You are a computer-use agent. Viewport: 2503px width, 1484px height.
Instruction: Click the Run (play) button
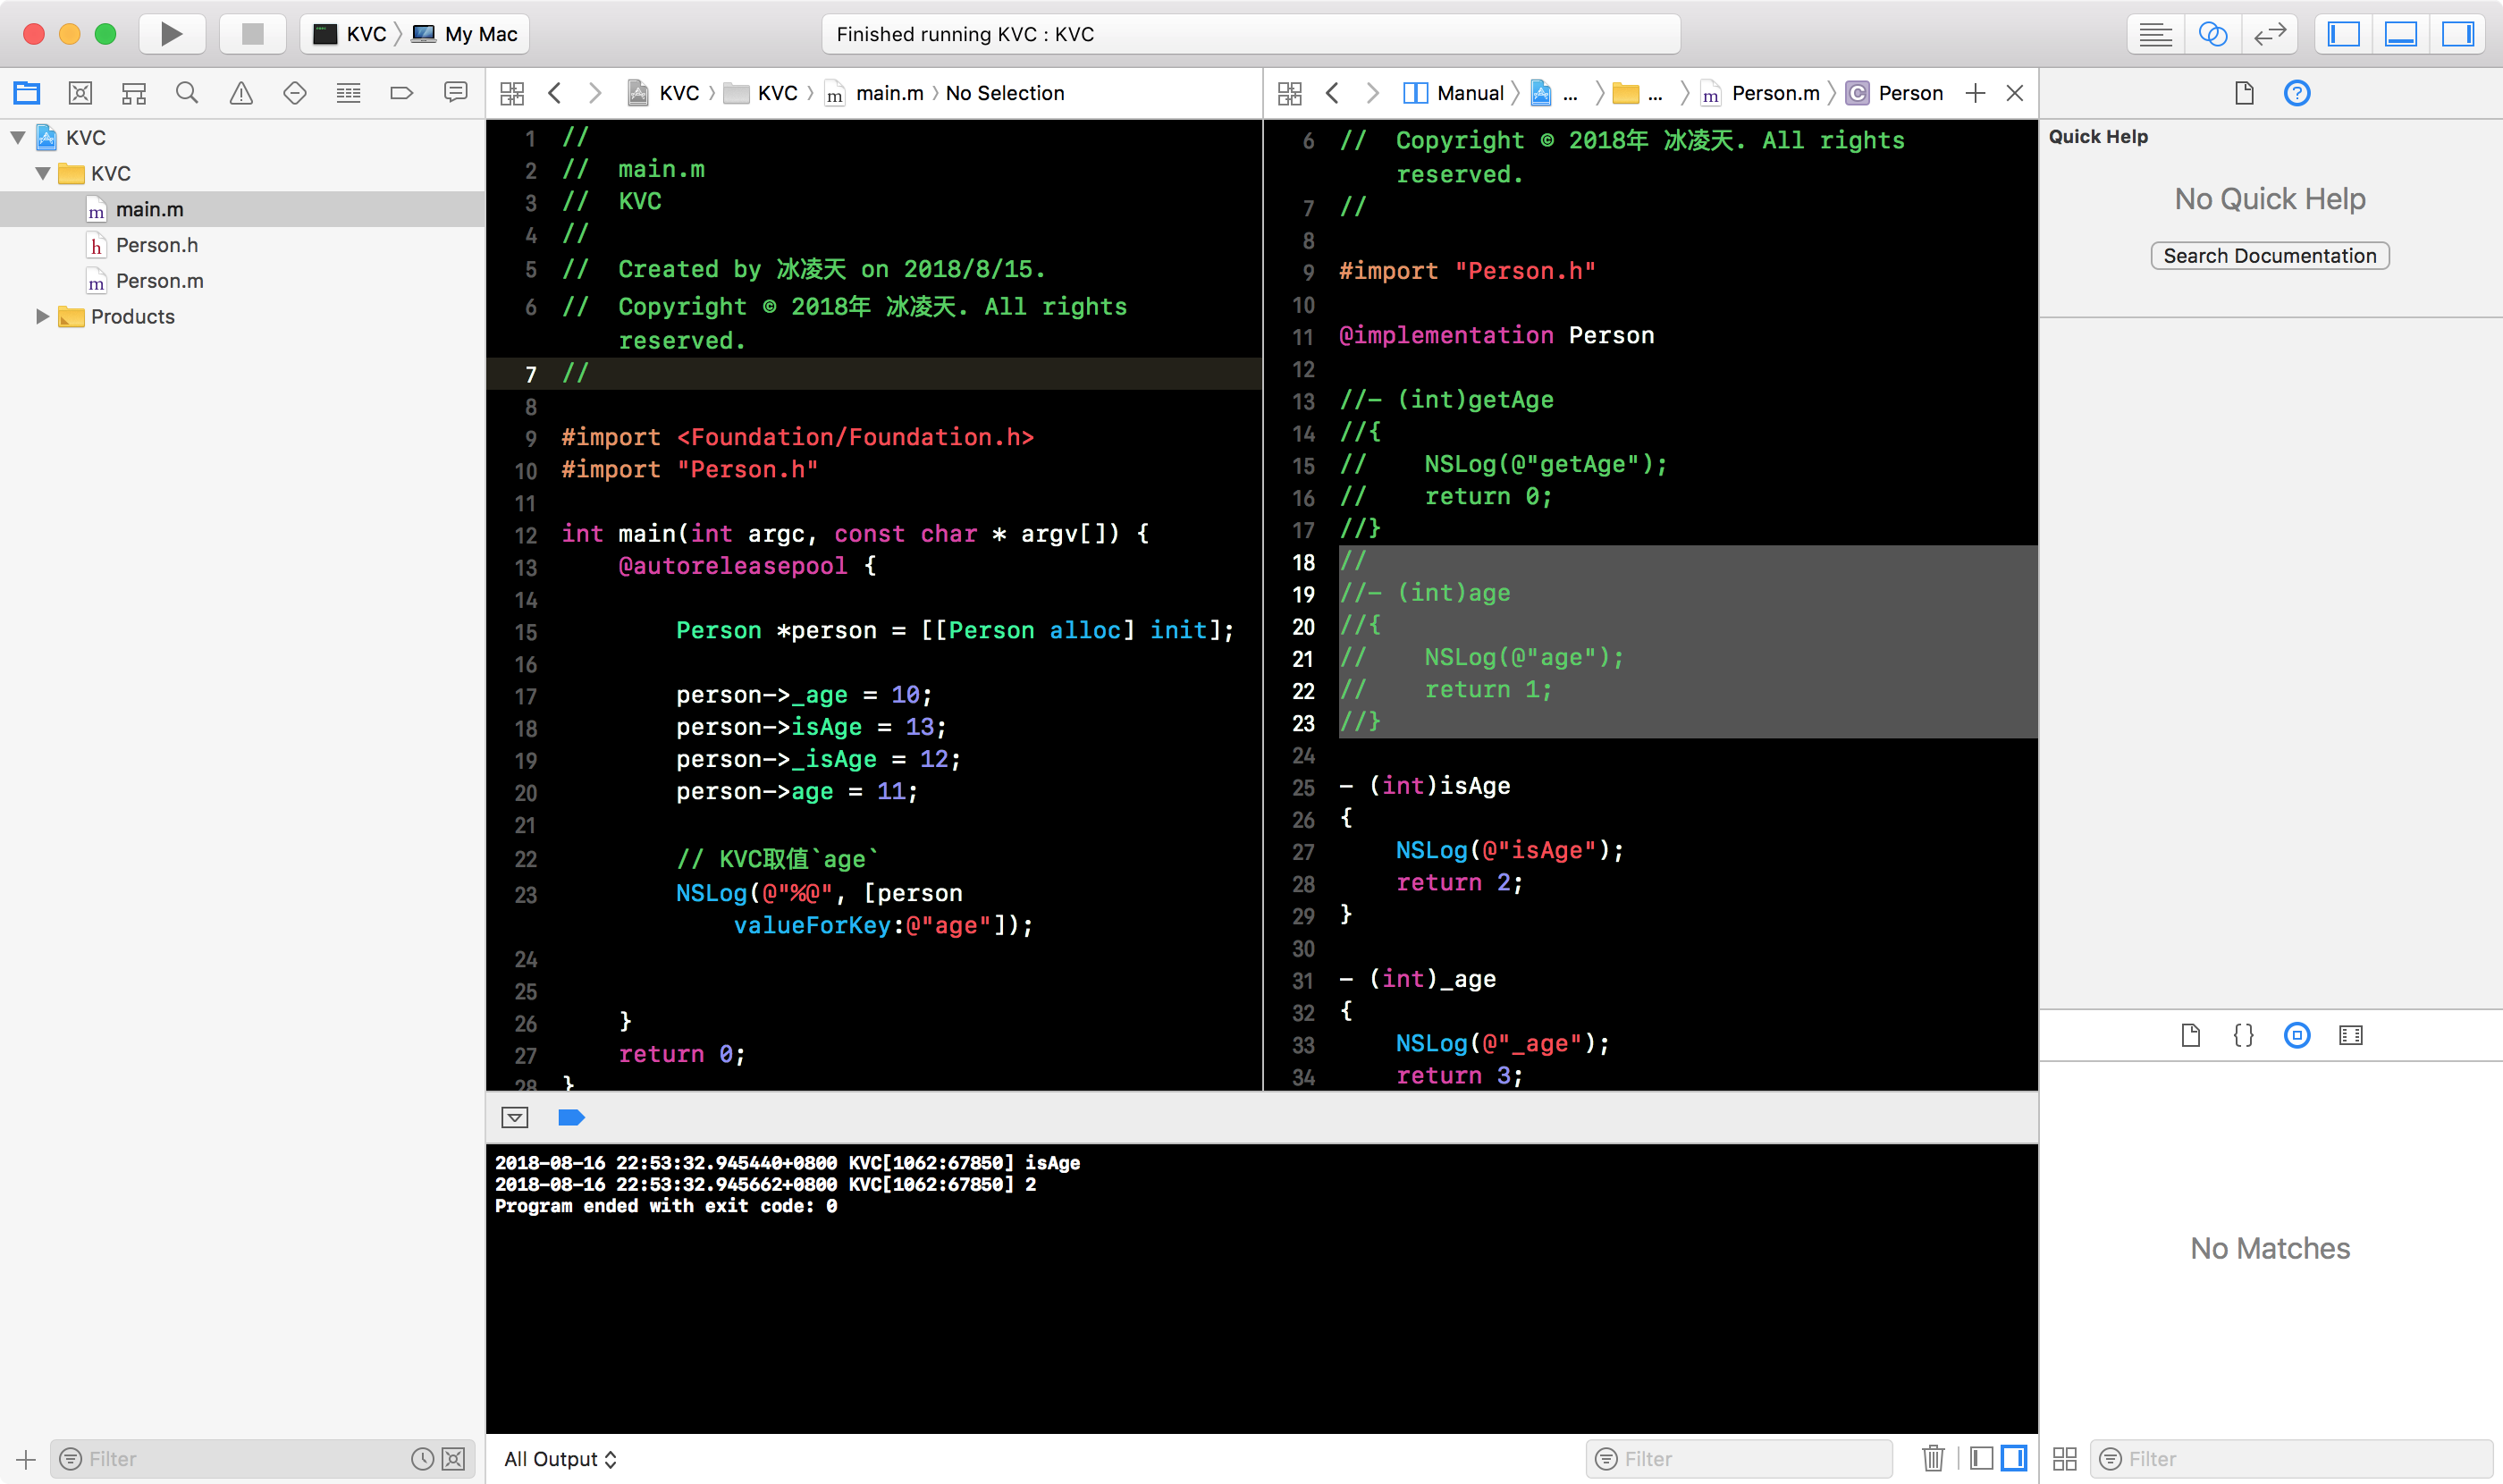pyautogui.click(x=171, y=34)
